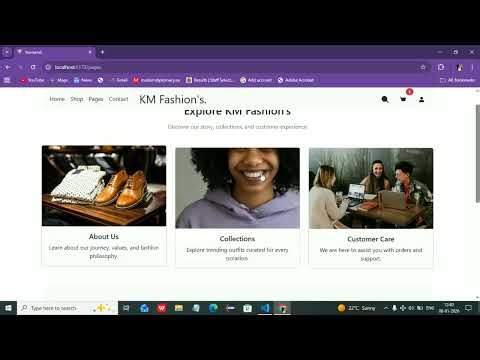View site information icon in address bar
Screen dimensions: 480x360
[x=48, y=67]
